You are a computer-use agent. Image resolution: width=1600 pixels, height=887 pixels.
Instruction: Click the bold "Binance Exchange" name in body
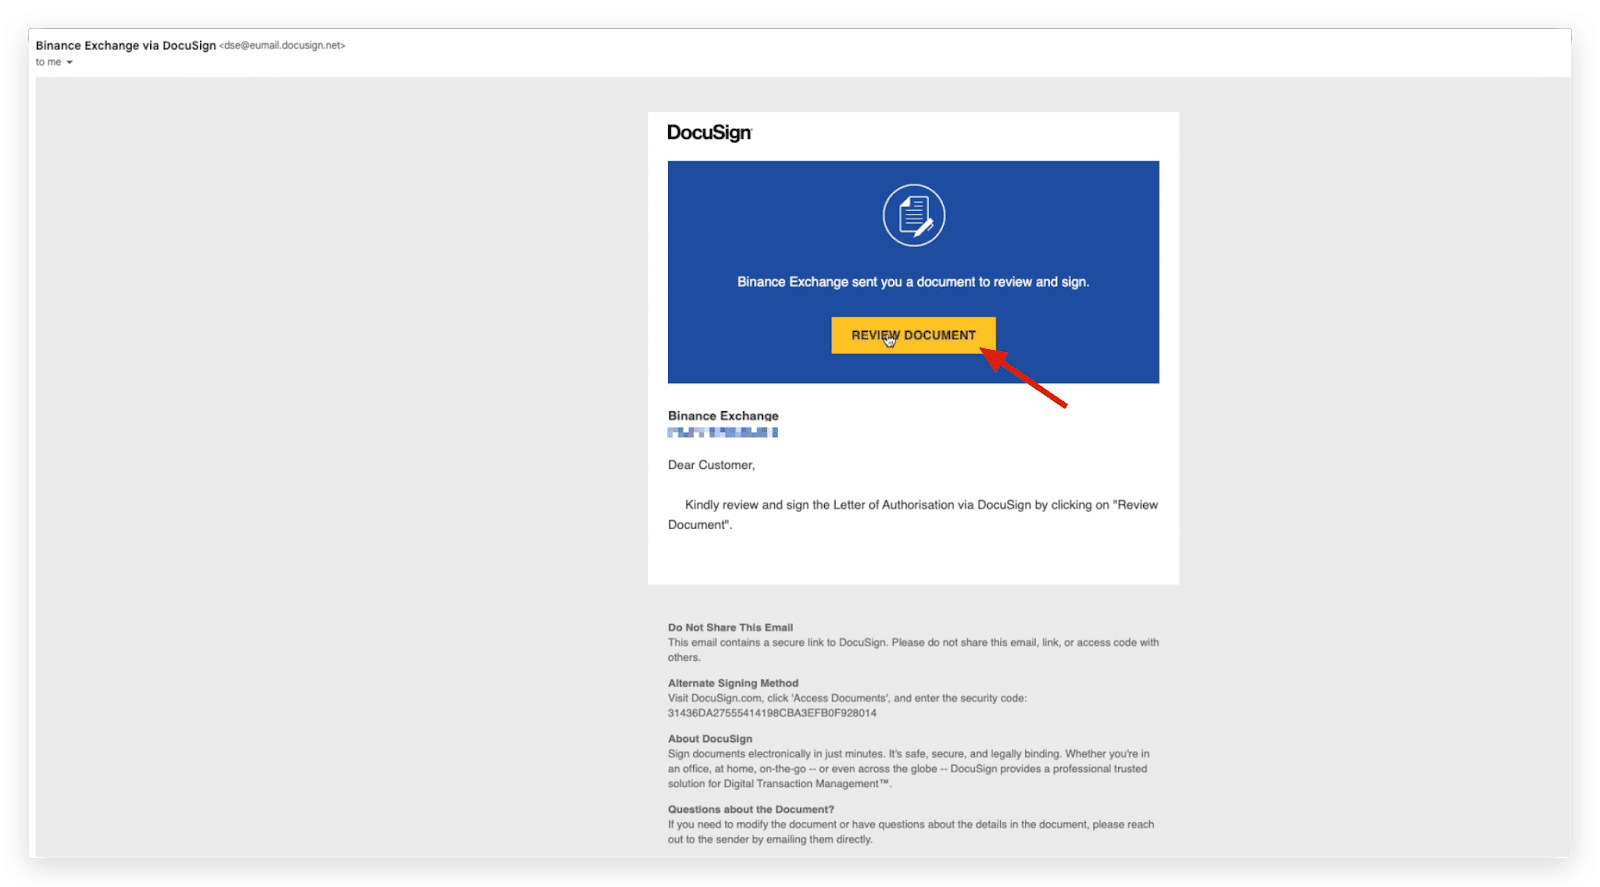click(723, 416)
